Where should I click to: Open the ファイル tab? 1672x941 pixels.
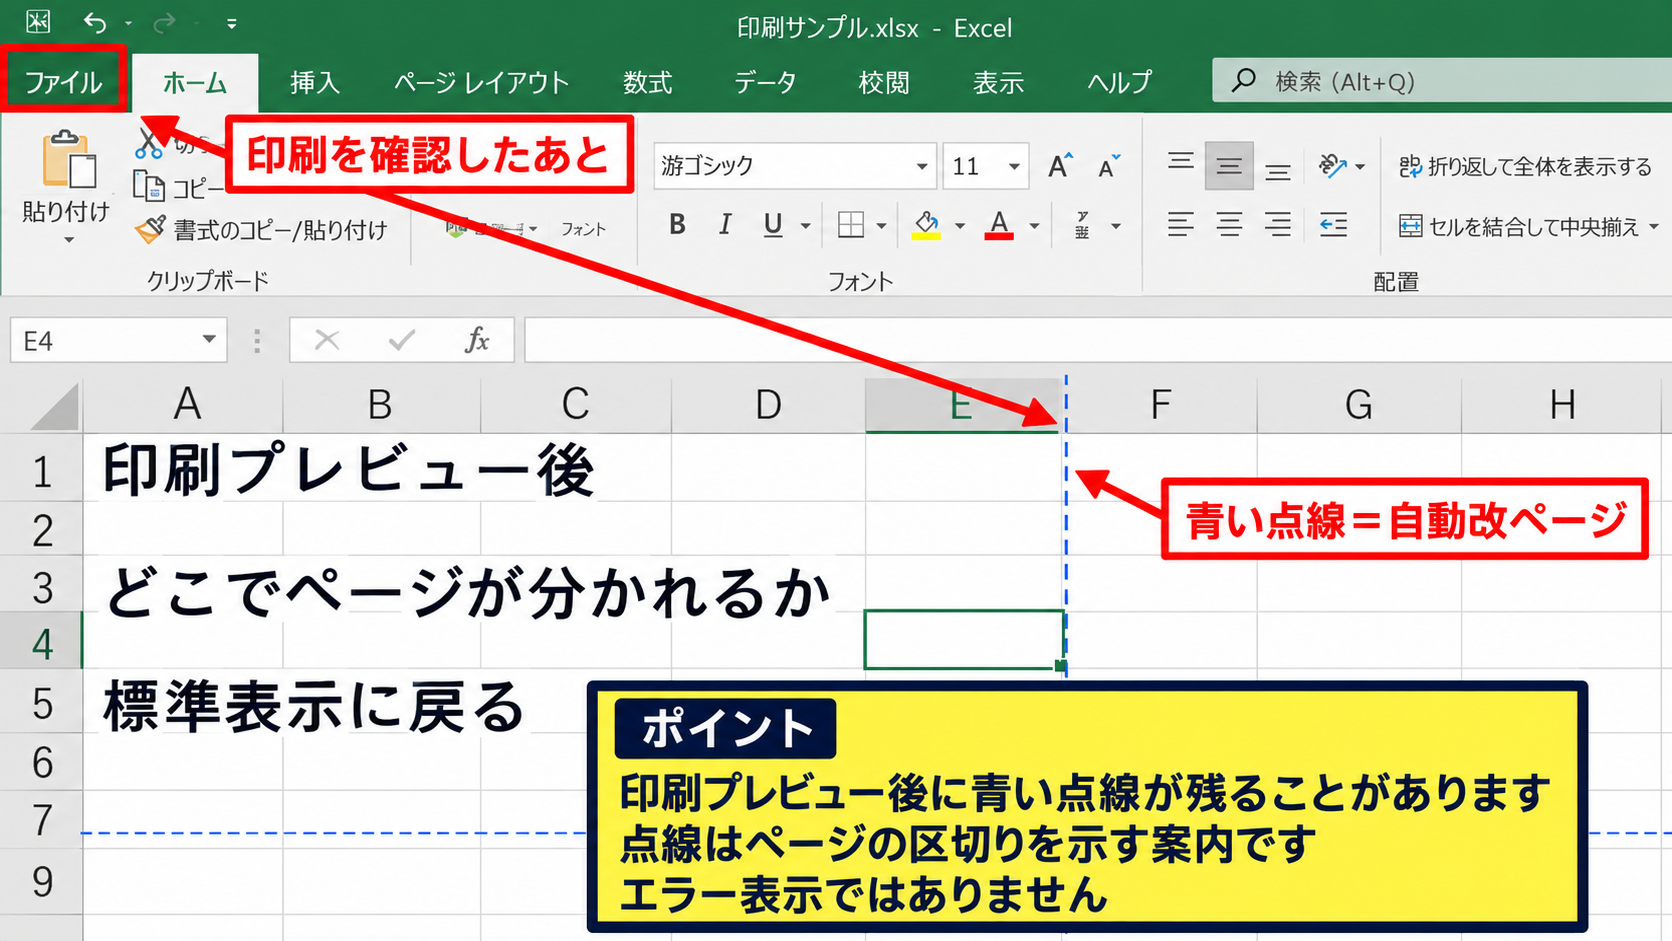coord(64,81)
